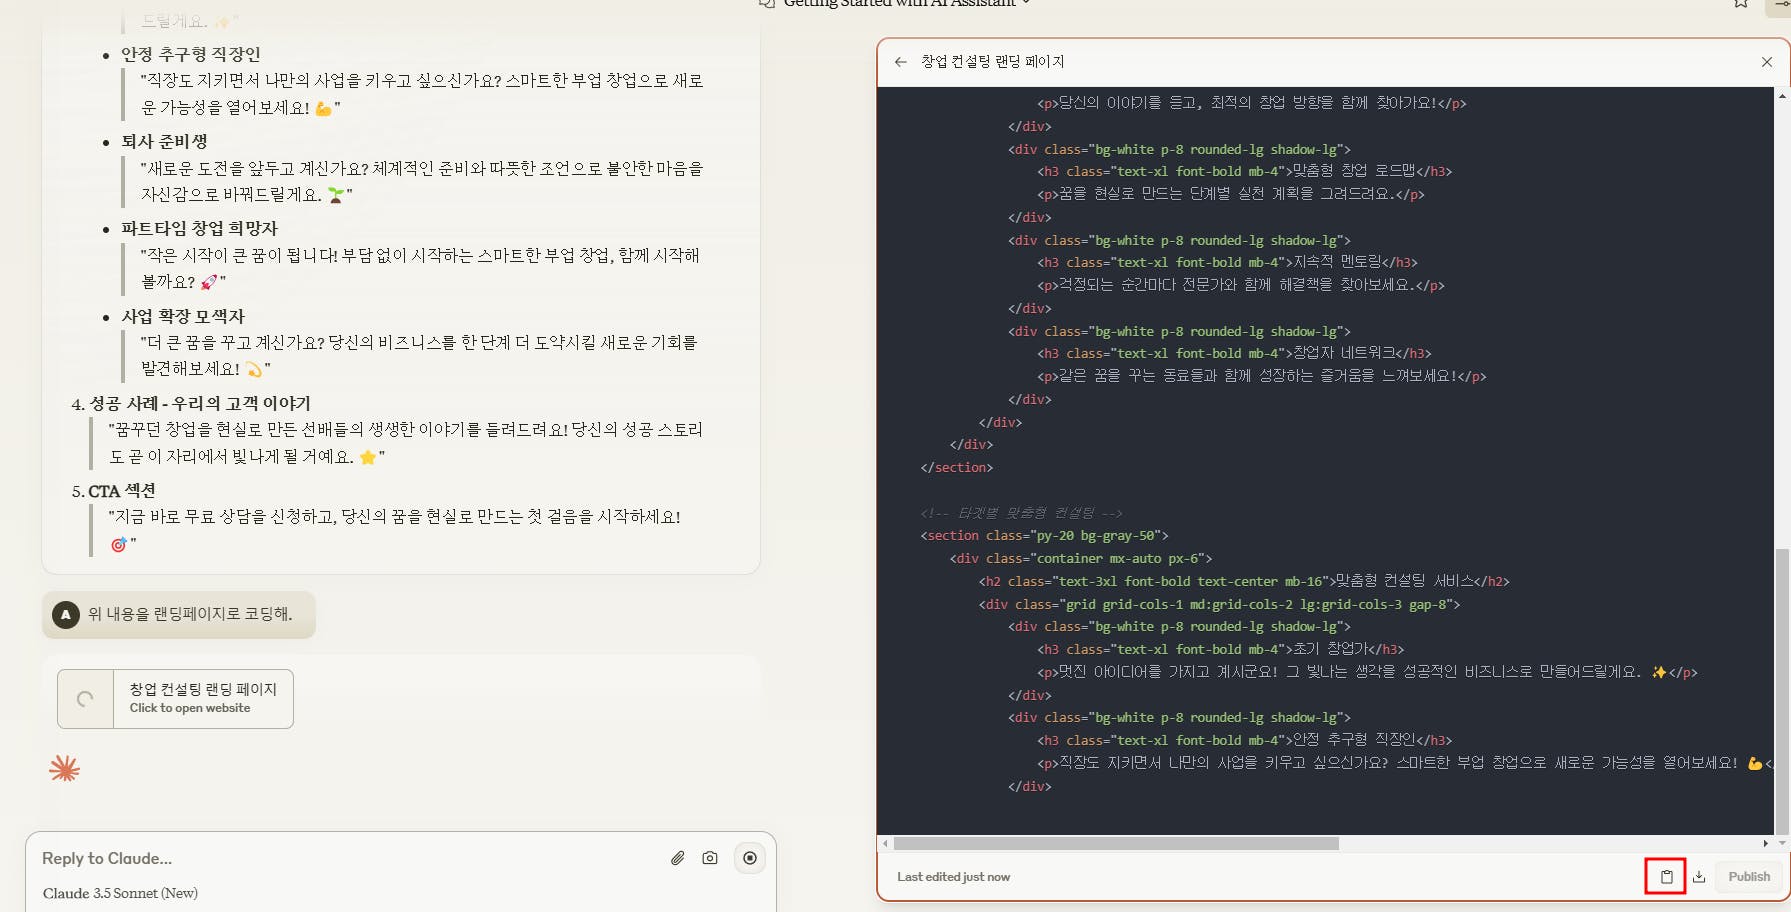
Task: Open the Claude 3.5 Sonnet (New) model selector
Action: click(x=120, y=893)
